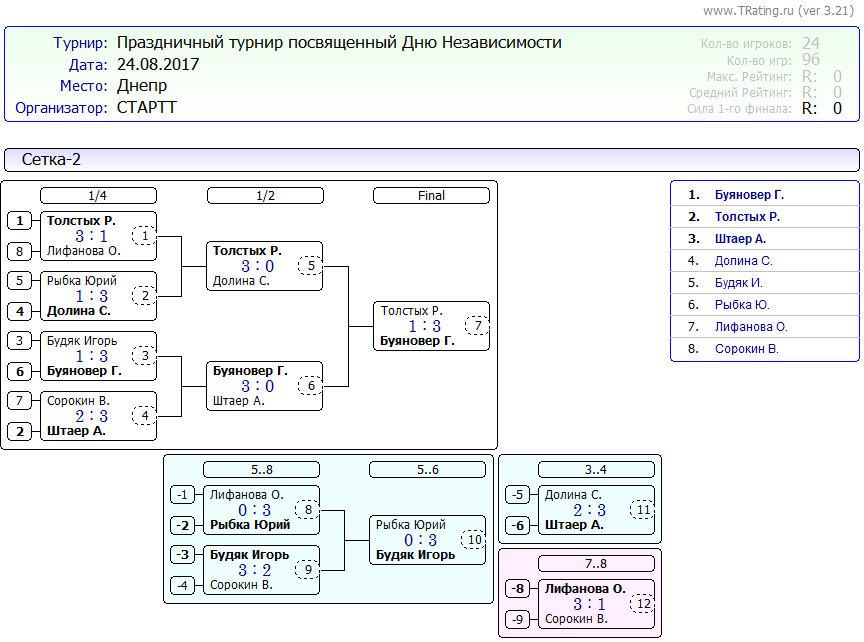Select match number 11 badge in 3..4 bracket
The image size is (864, 642).
[x=642, y=510]
